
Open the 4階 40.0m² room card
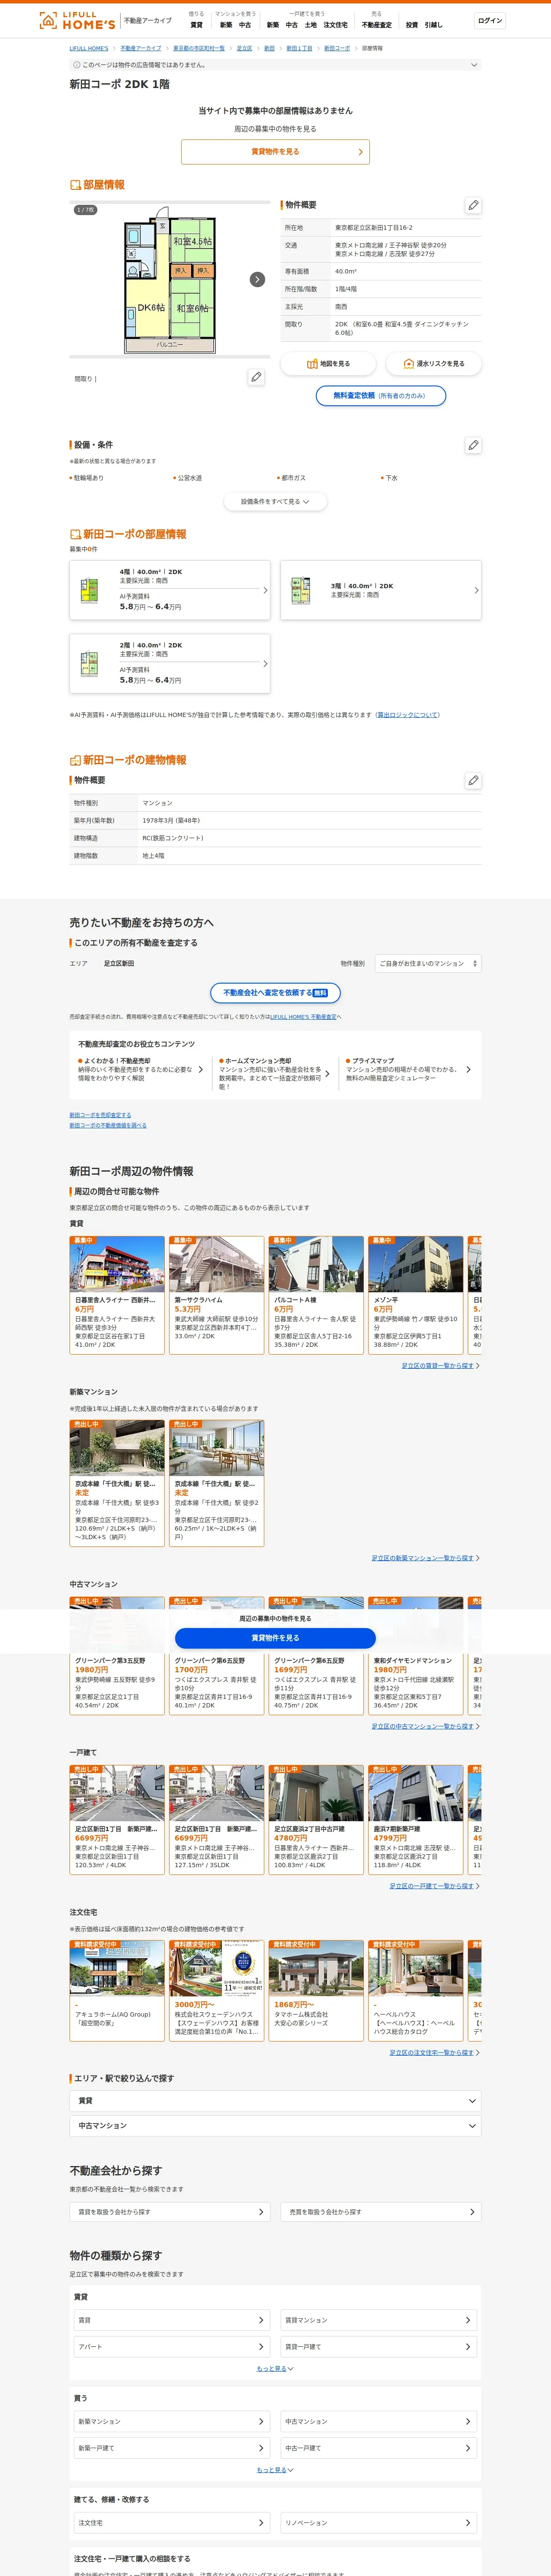click(x=170, y=590)
